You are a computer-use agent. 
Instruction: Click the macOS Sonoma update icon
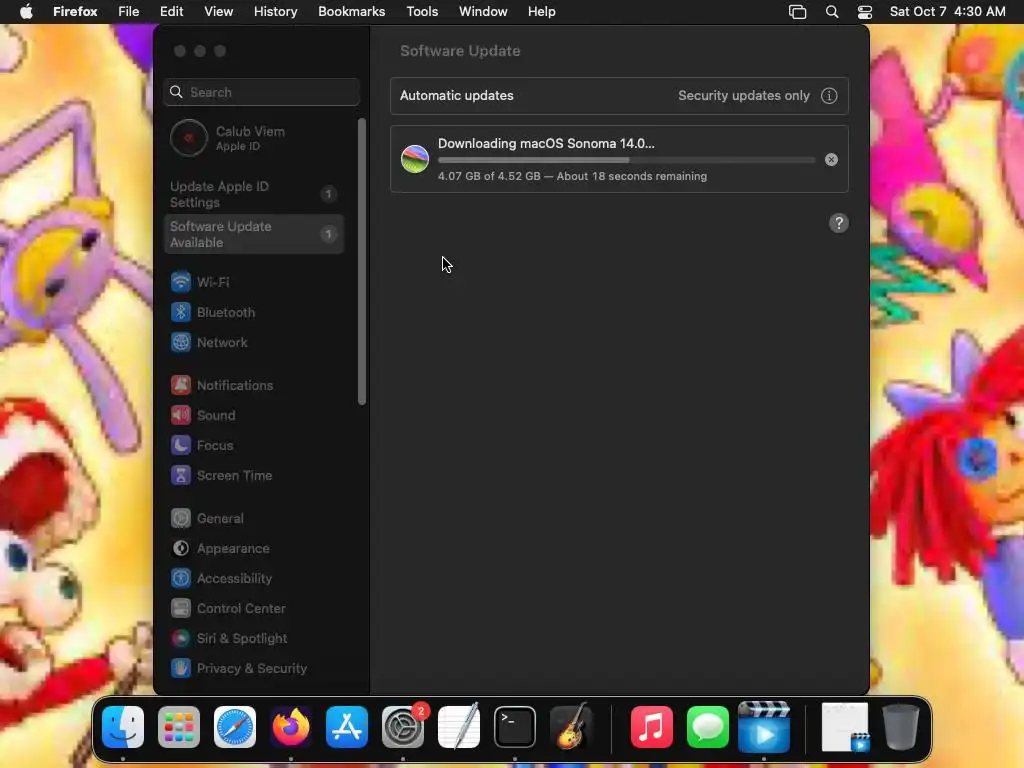(x=415, y=159)
